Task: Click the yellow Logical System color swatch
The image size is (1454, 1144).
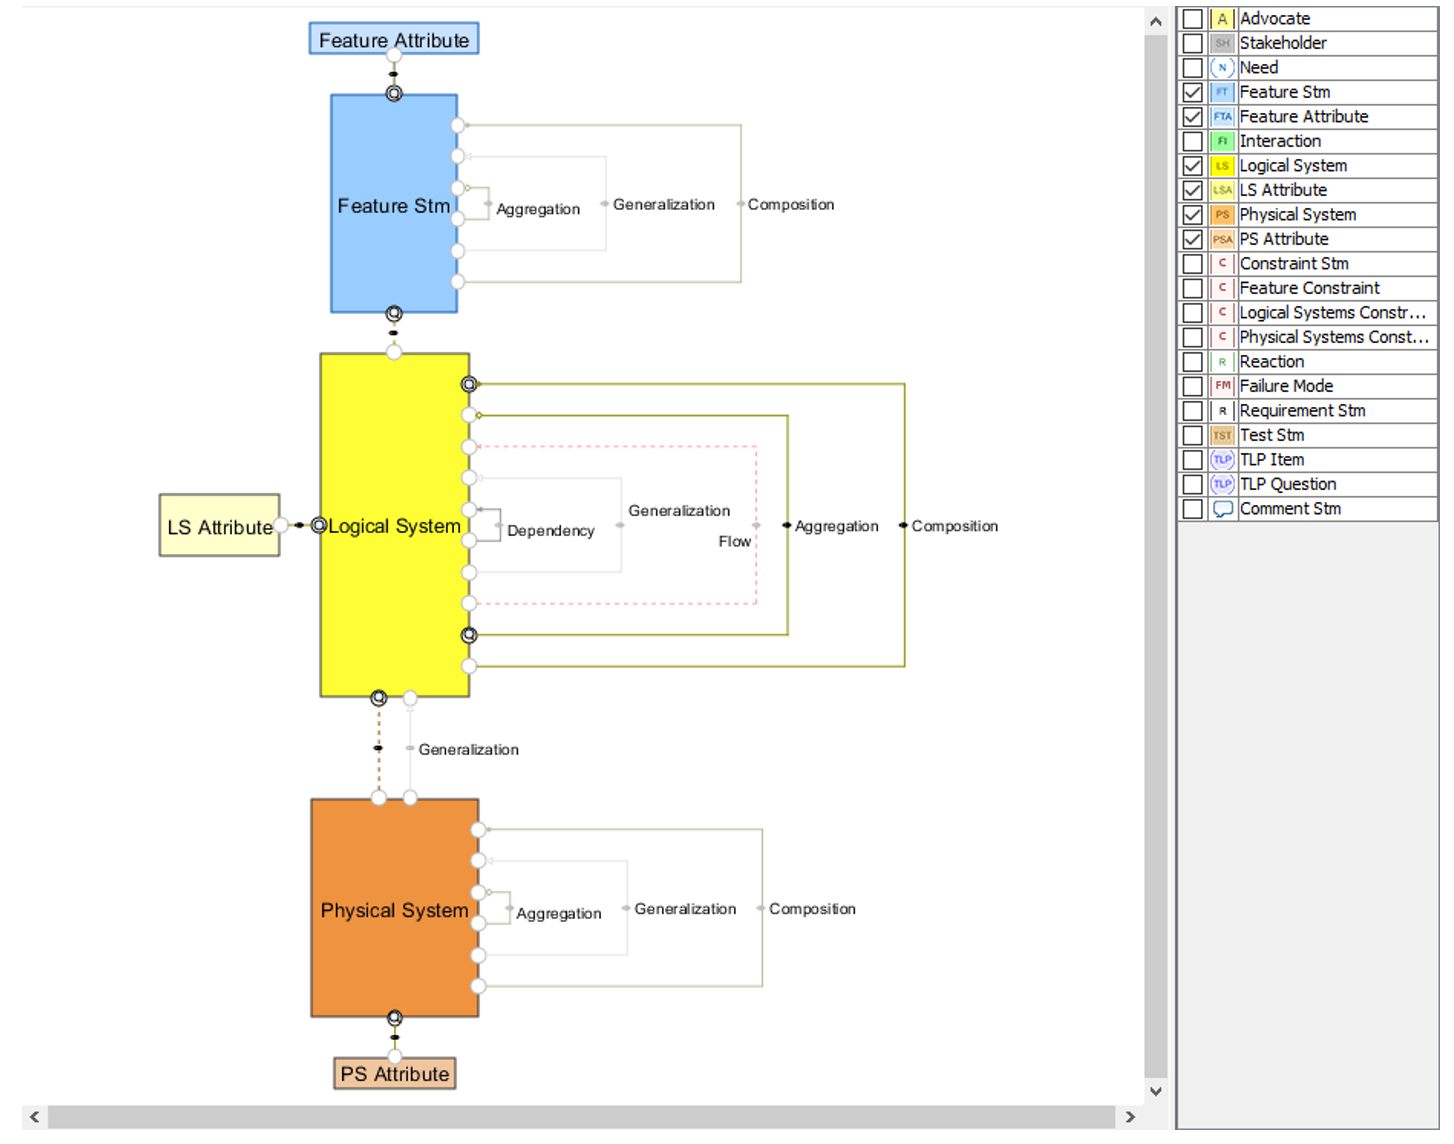Action: (x=1221, y=165)
